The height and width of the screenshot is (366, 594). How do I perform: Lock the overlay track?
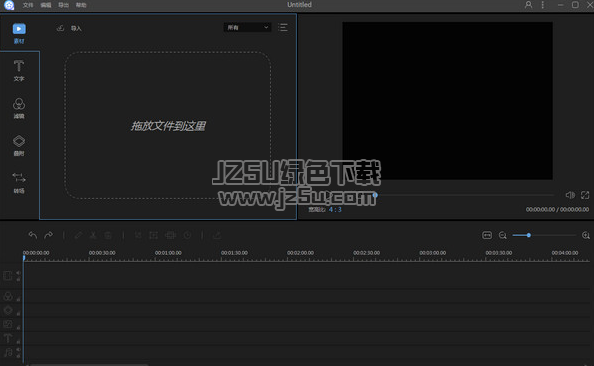18,313
